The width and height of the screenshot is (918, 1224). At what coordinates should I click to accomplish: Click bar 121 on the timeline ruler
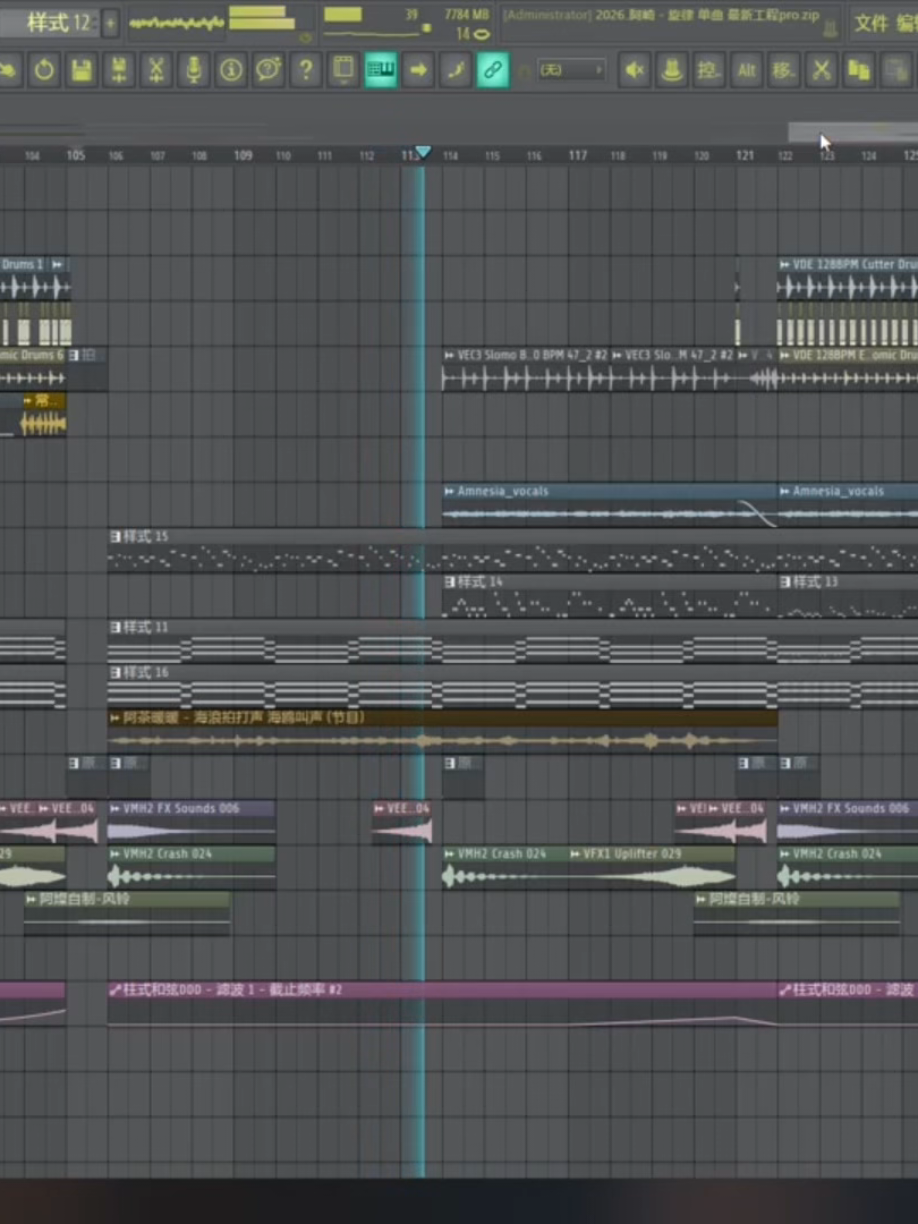[x=745, y=156]
